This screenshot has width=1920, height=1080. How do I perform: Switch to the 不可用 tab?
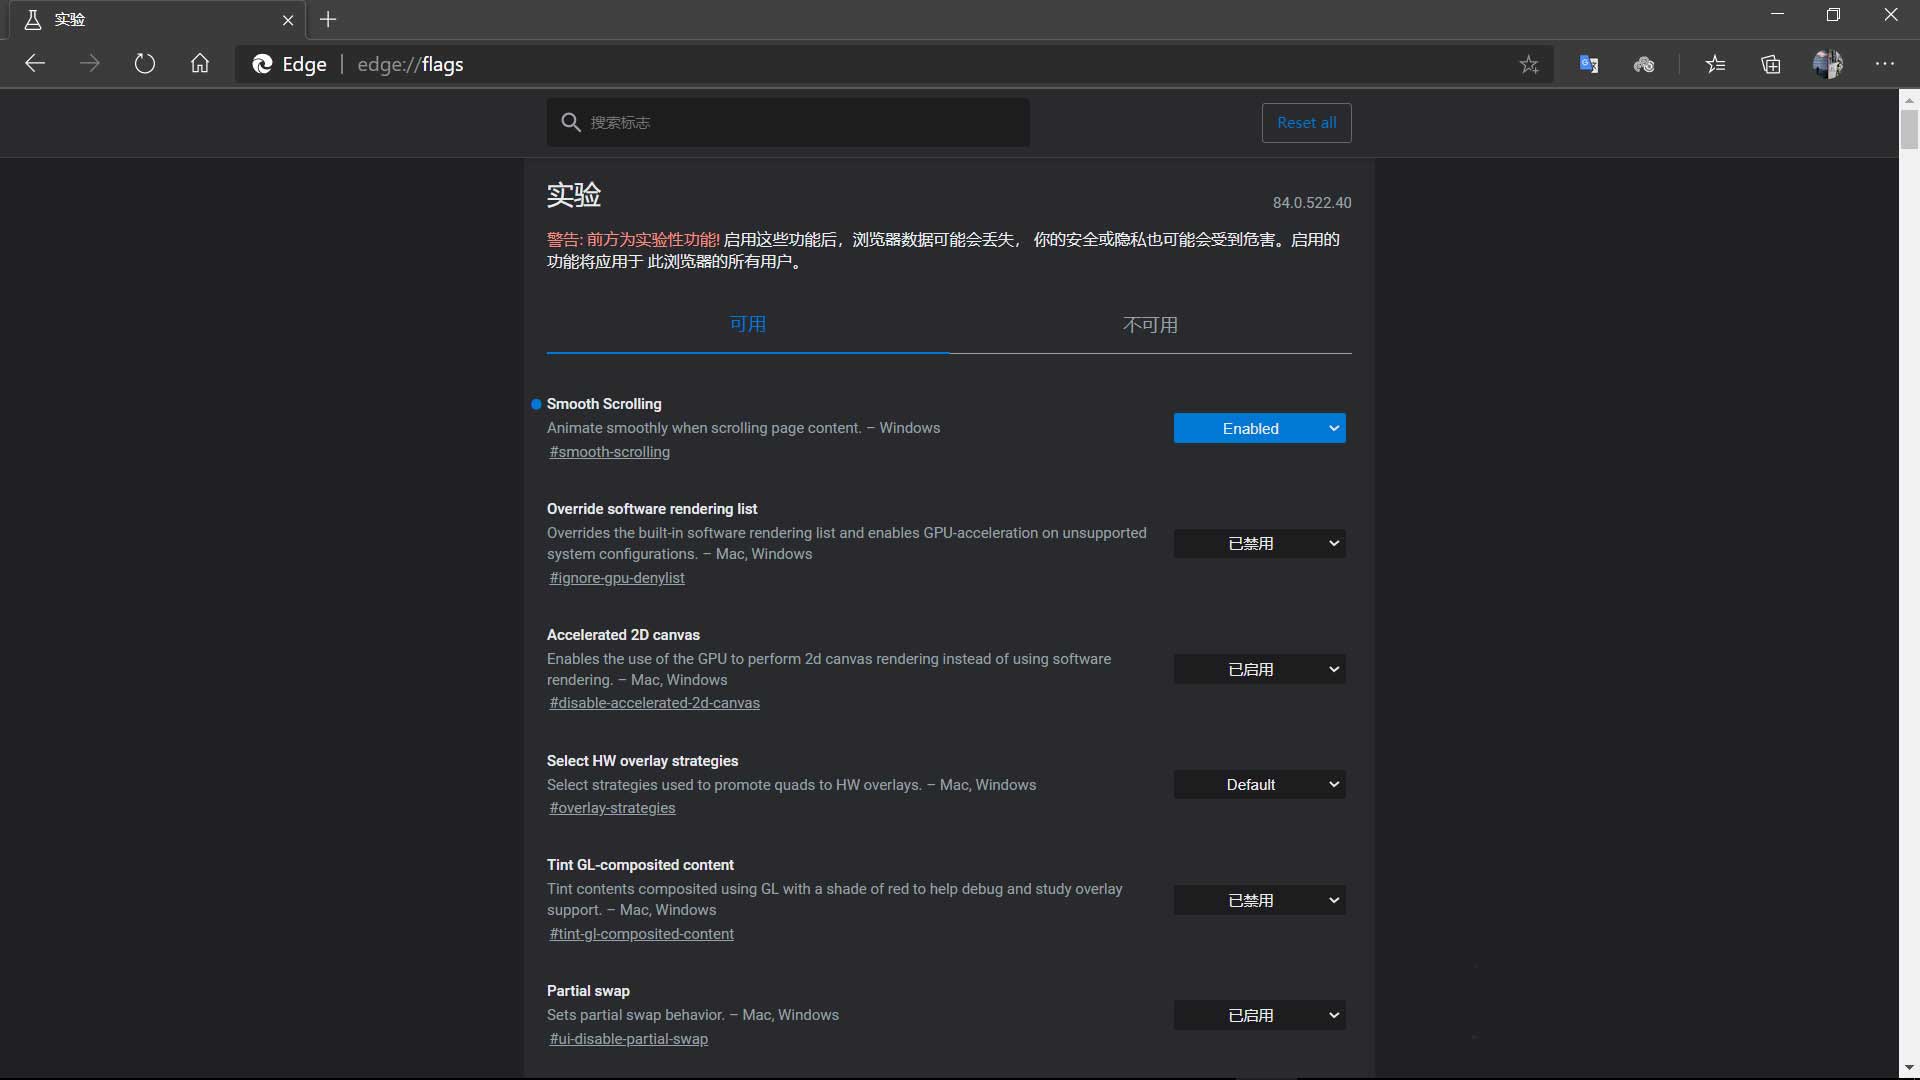(x=1150, y=325)
